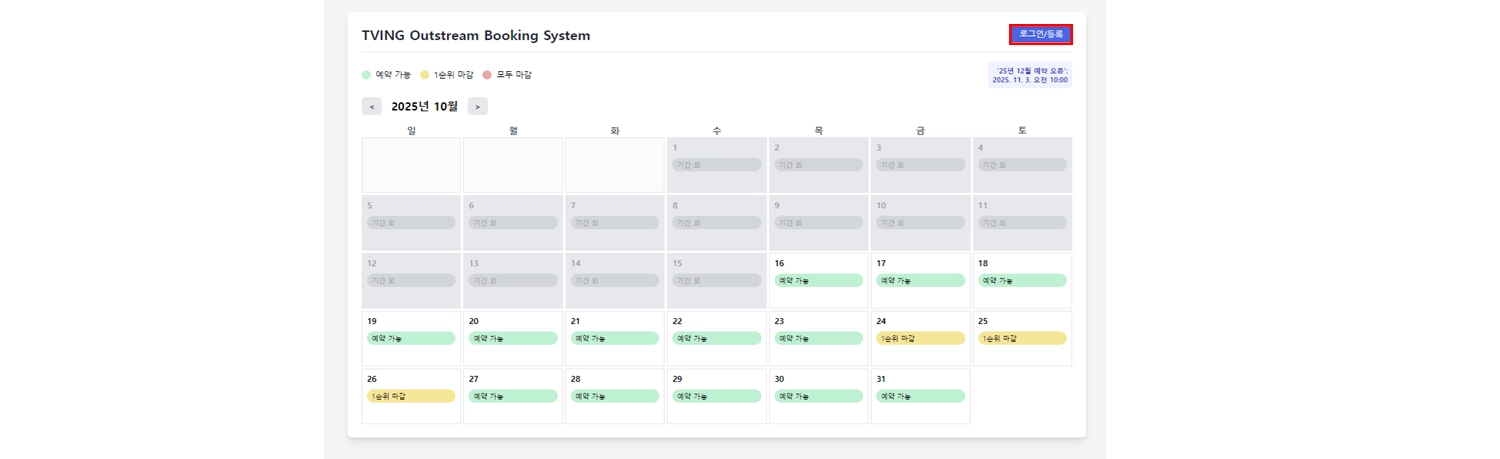The image size is (1500, 459).
Task: Open October 24 1순위 마감 slot
Action: click(920, 339)
